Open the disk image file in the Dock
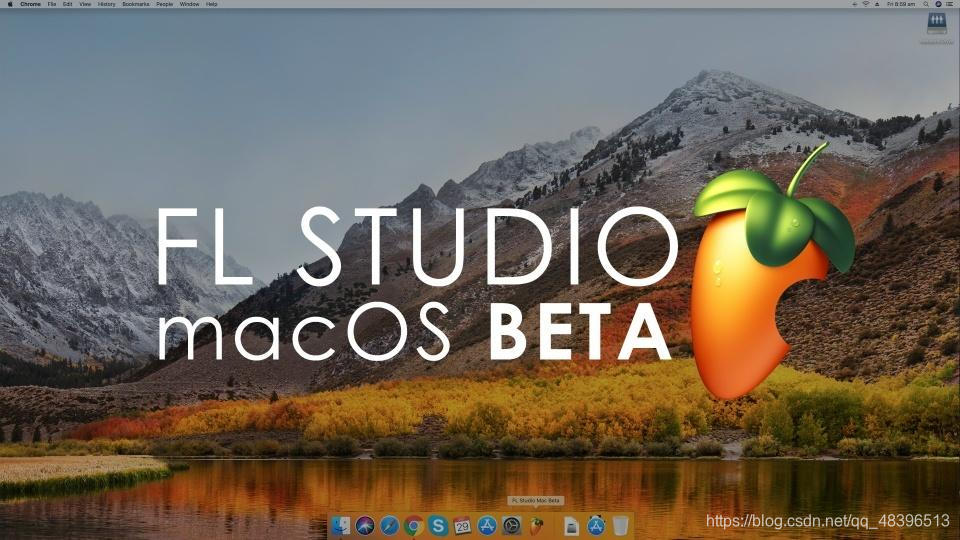The width and height of the screenshot is (960, 540). [x=571, y=526]
